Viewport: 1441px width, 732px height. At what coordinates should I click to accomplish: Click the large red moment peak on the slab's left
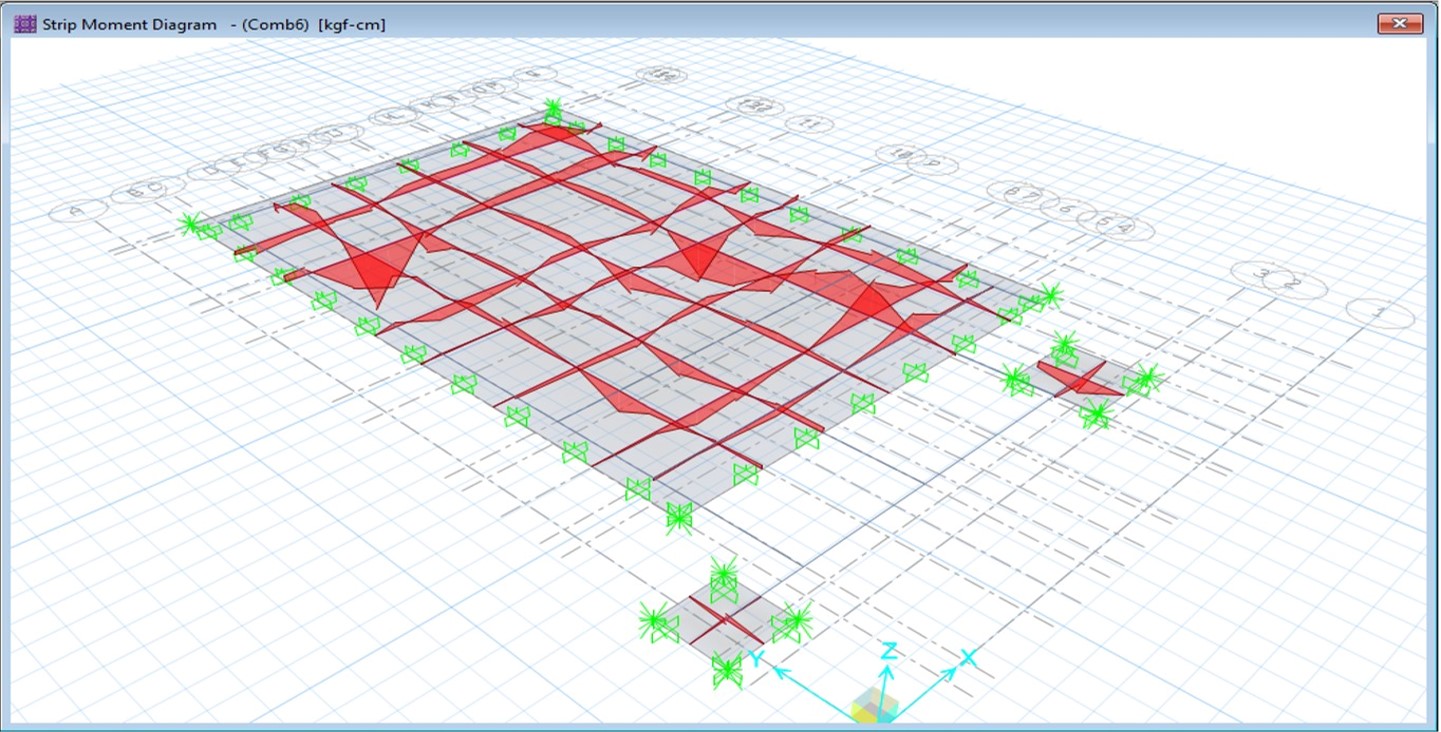click(x=374, y=270)
